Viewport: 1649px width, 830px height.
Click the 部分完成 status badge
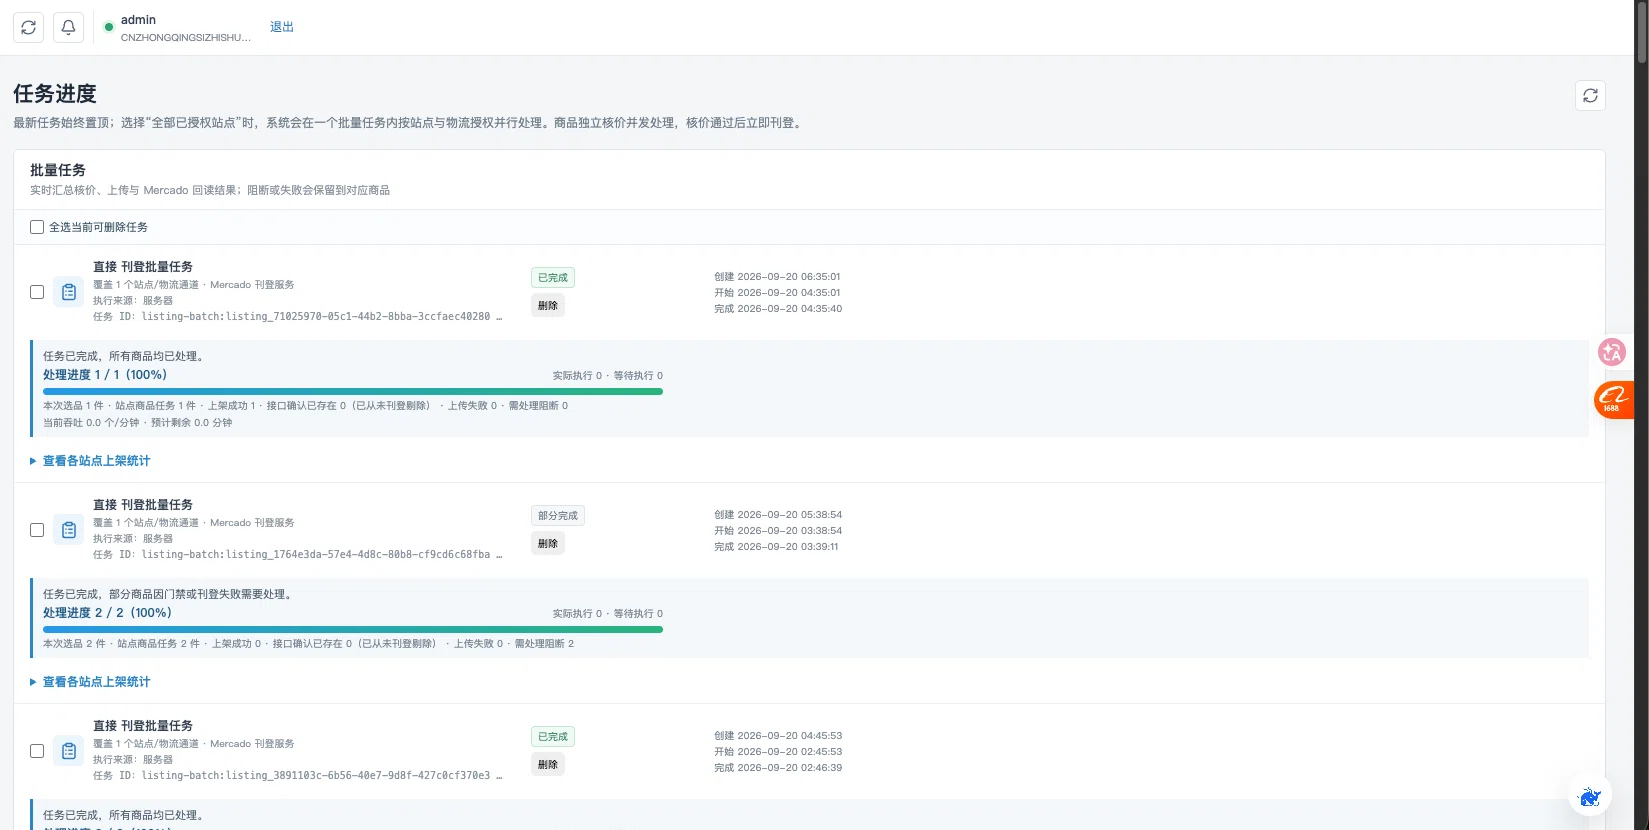(558, 516)
